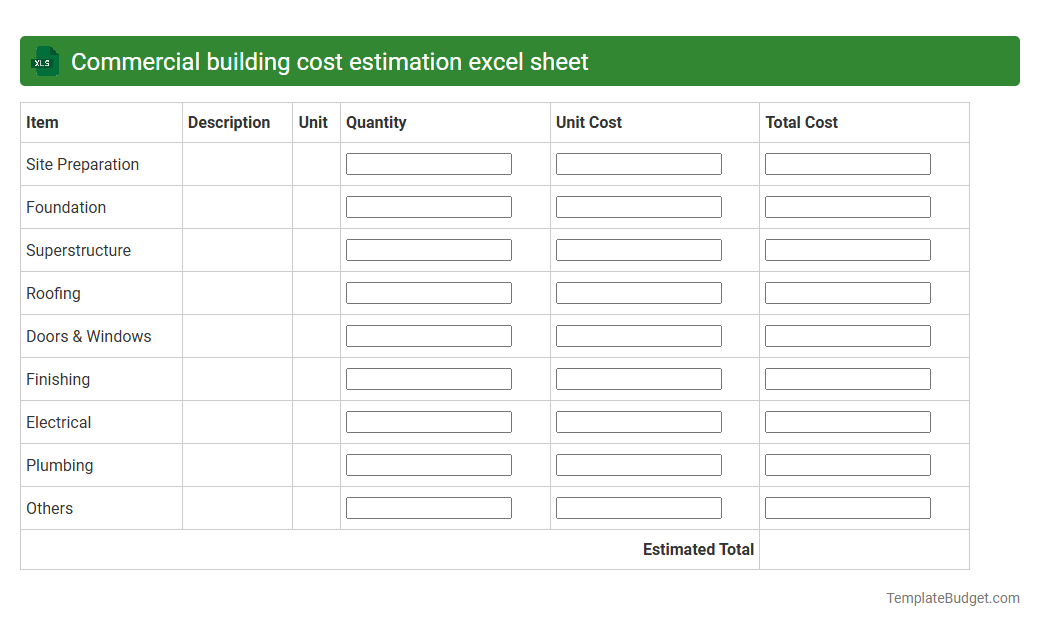Image resolution: width=1040 pixels, height=627 pixels.
Task: Click the Total Cost field for Finishing
Action: 847,378
